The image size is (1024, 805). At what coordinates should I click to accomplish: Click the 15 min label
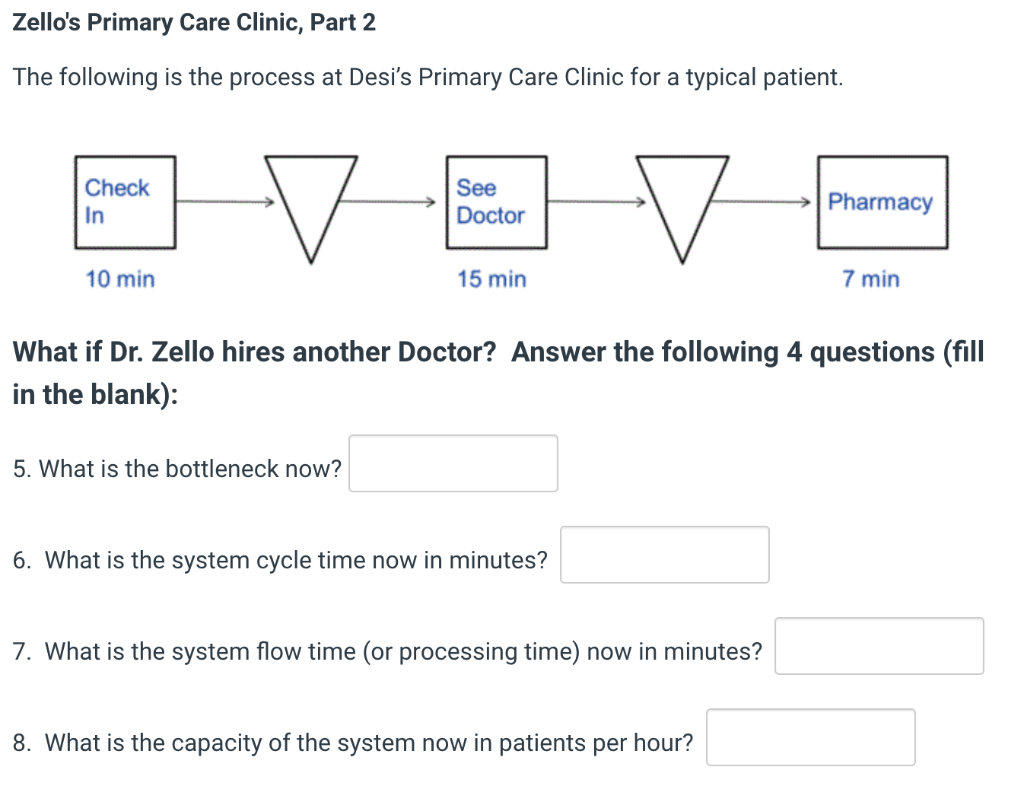pyautogui.click(x=491, y=280)
